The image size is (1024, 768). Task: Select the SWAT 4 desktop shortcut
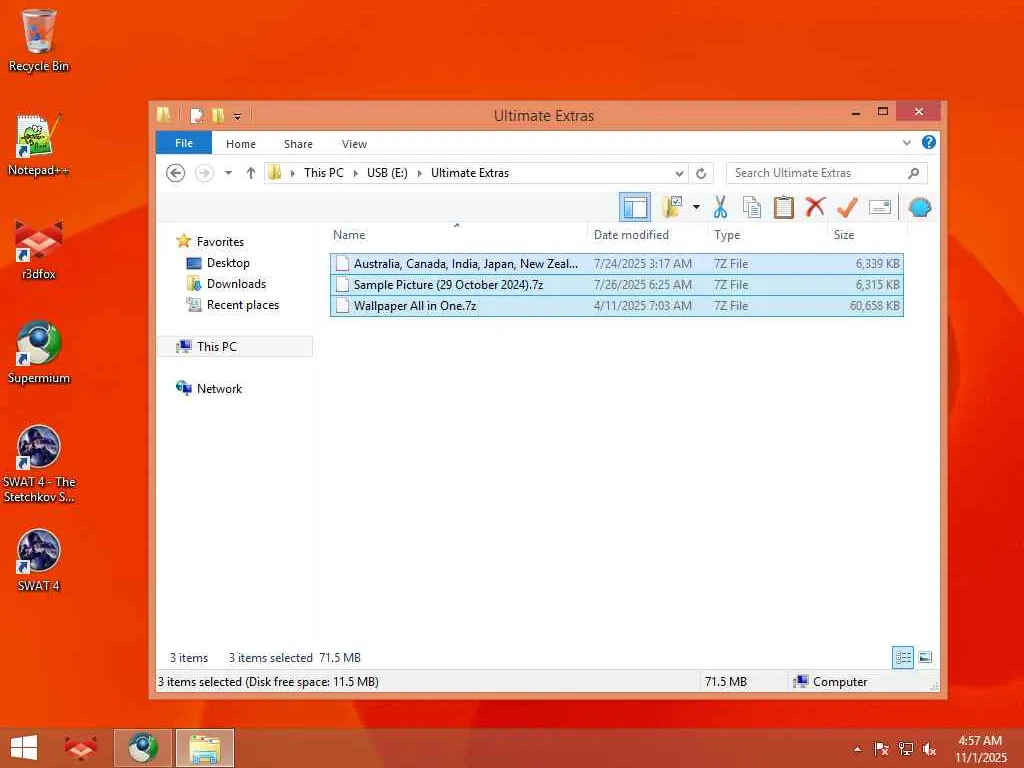pos(39,561)
